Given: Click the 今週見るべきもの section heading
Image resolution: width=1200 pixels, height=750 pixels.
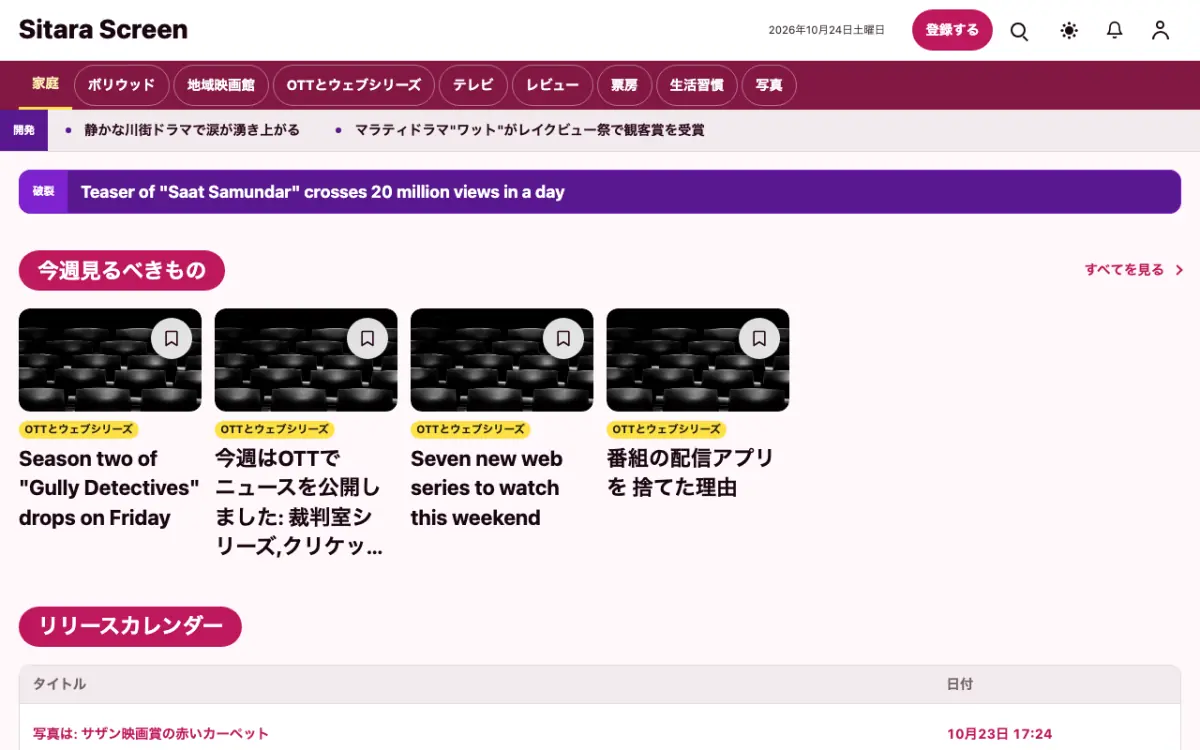Looking at the screenshot, I should 122,270.
